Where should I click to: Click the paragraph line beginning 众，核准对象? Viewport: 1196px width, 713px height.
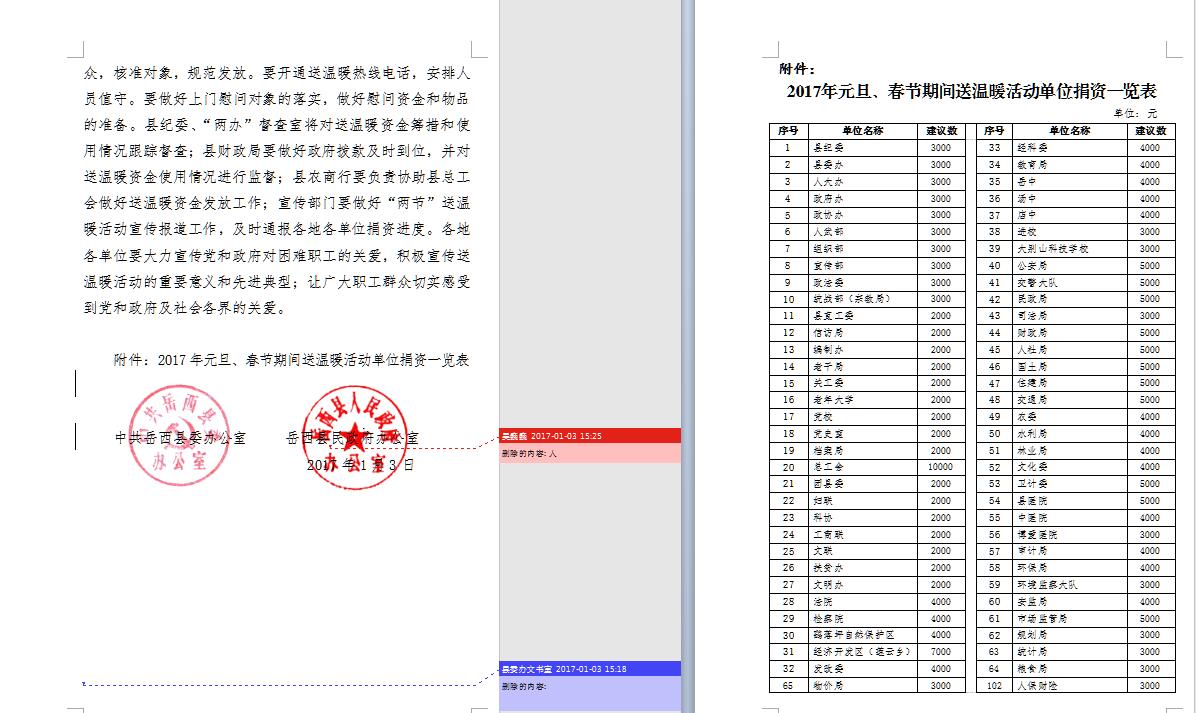tap(277, 73)
